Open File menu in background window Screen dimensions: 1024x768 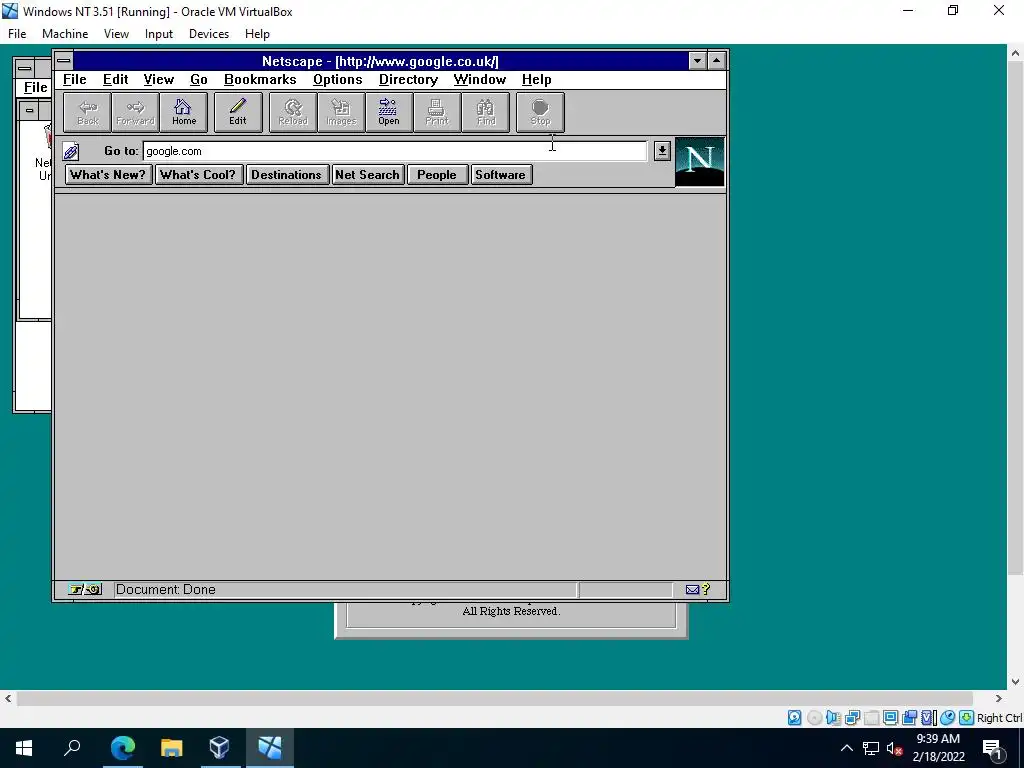coord(35,88)
